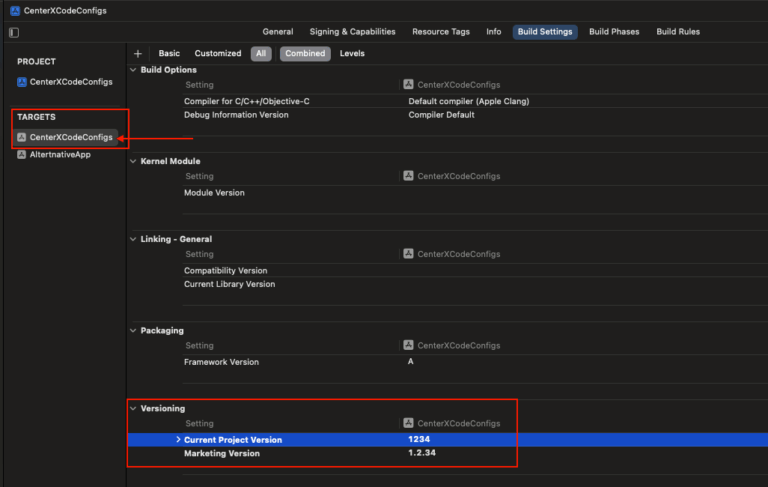Collapse the Kernel Module section

[133, 161]
